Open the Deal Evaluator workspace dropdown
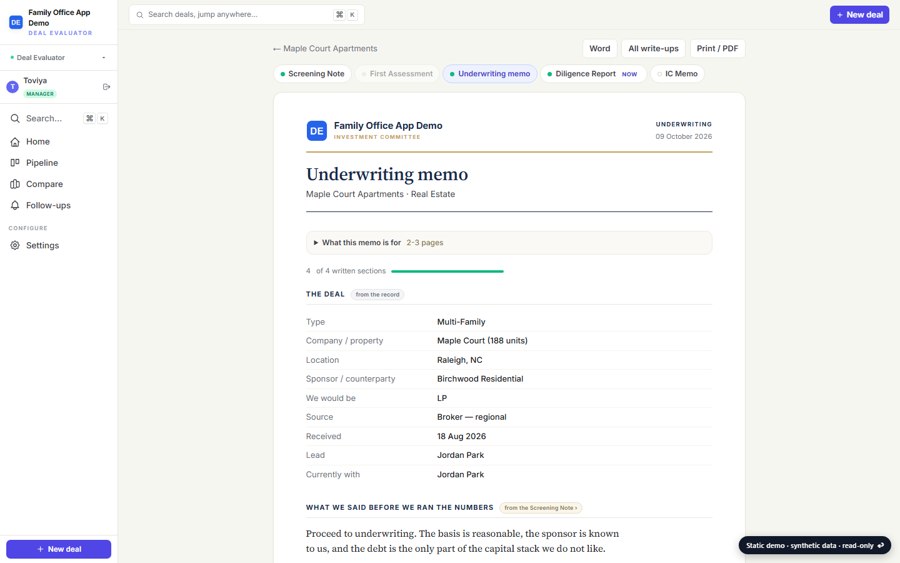The height and width of the screenshot is (563, 900). (x=59, y=57)
